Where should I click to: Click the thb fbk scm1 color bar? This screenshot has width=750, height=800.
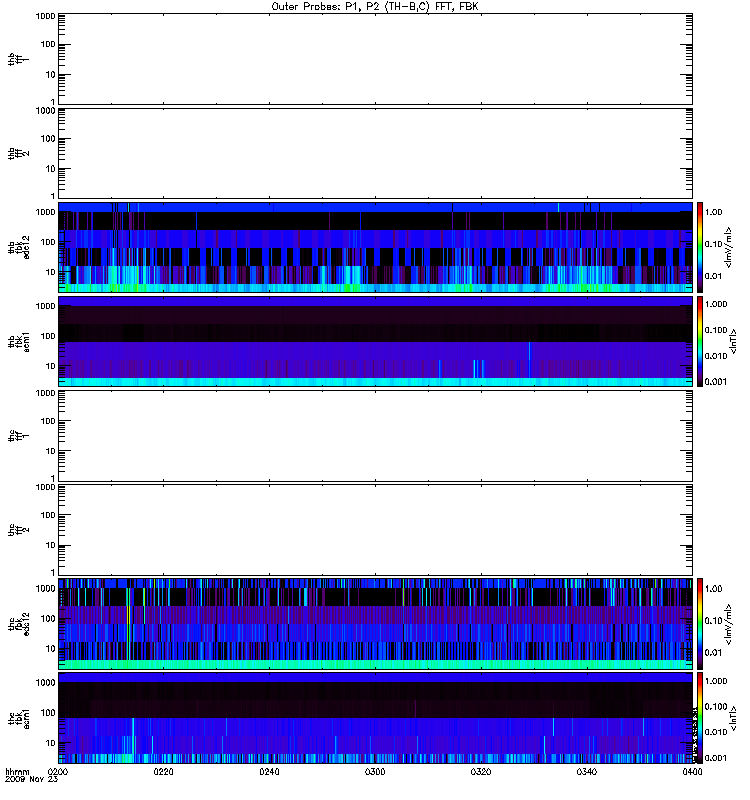(x=700, y=341)
